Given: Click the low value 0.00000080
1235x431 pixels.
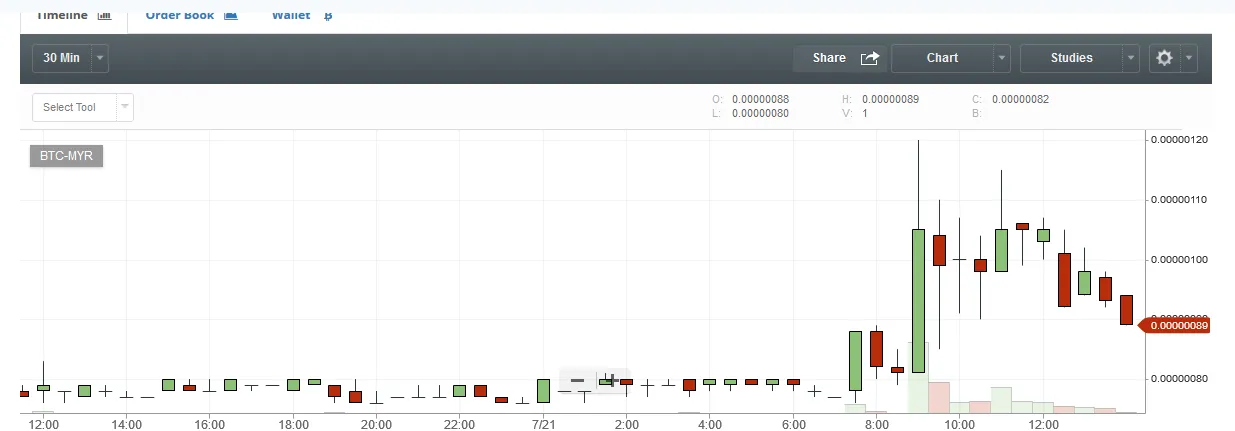Looking at the screenshot, I should 760,113.
